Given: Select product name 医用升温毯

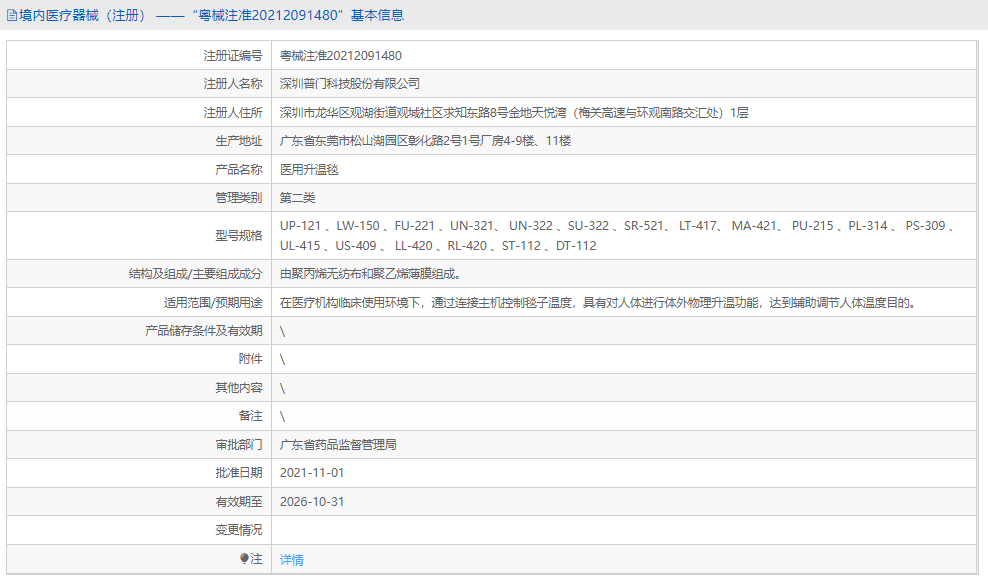Looking at the screenshot, I should (309, 169).
